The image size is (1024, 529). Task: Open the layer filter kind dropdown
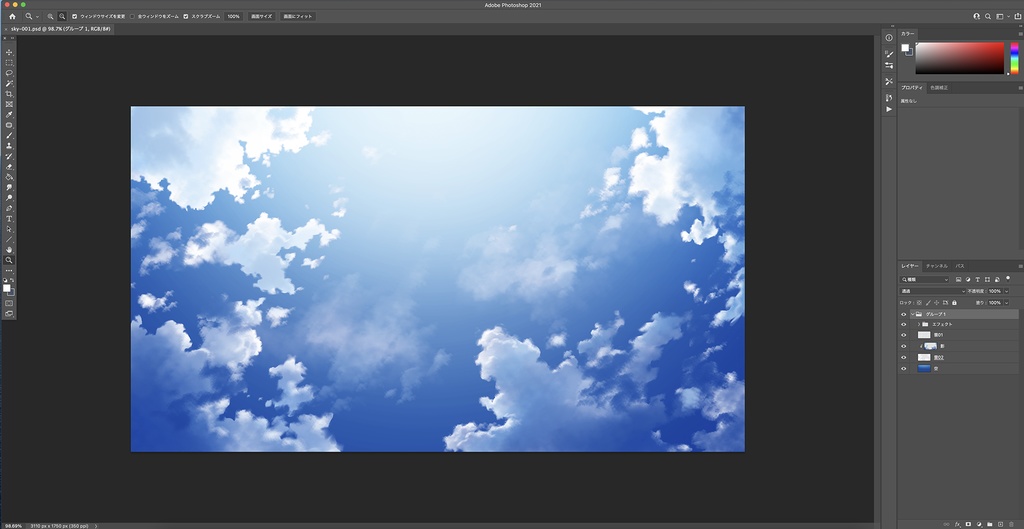[925, 280]
